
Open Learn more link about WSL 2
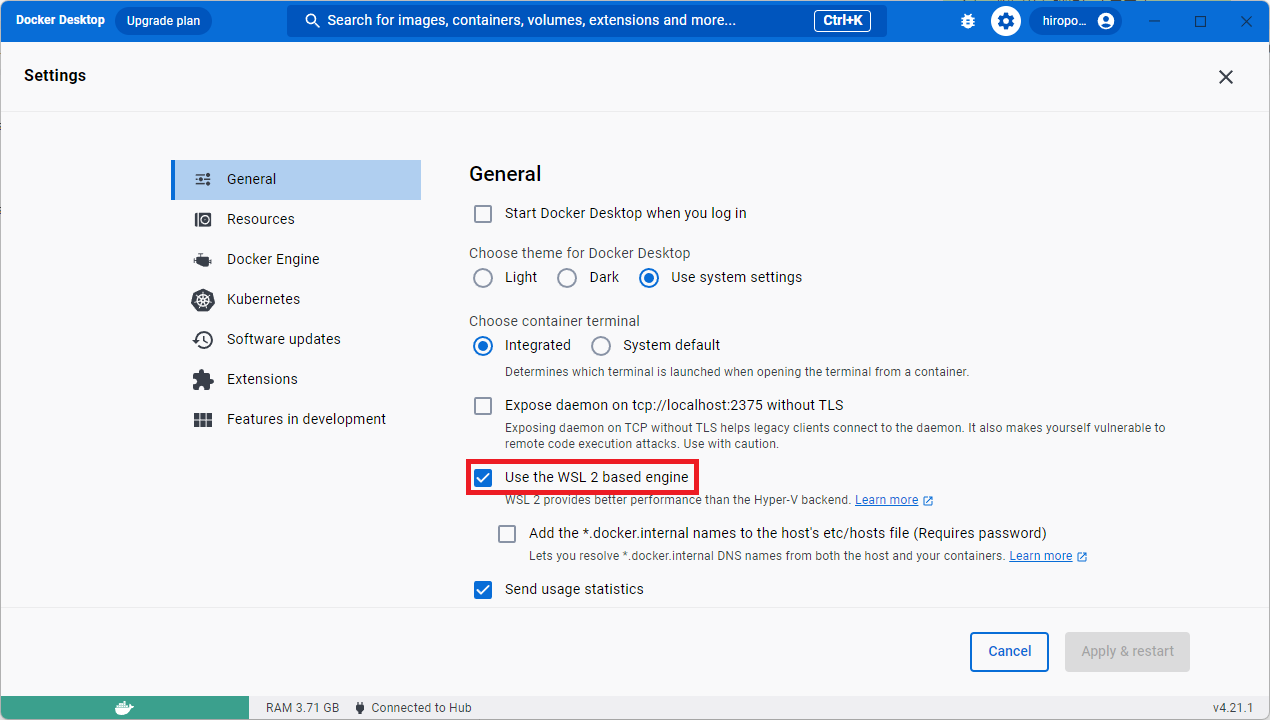point(886,500)
